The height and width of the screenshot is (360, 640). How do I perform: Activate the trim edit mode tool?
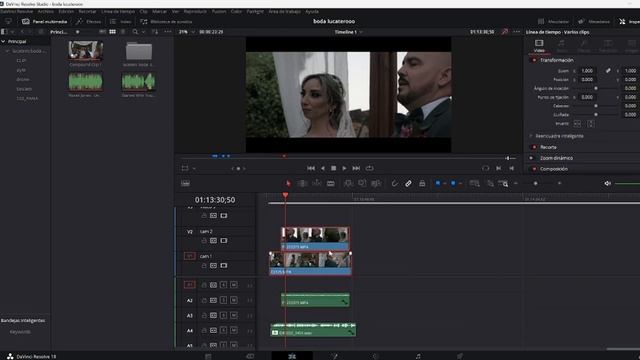tap(302, 184)
